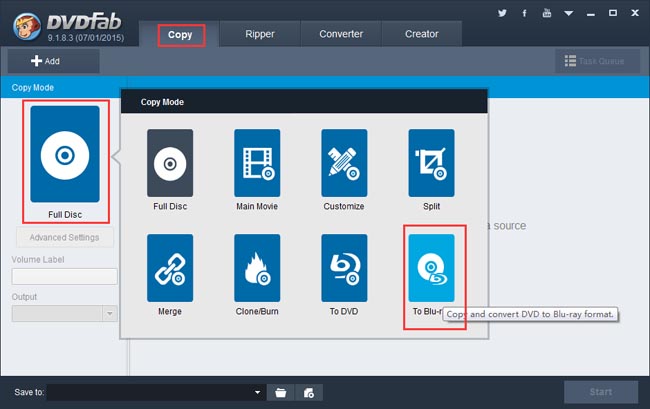Maximize the DVDFab window

[613, 13]
